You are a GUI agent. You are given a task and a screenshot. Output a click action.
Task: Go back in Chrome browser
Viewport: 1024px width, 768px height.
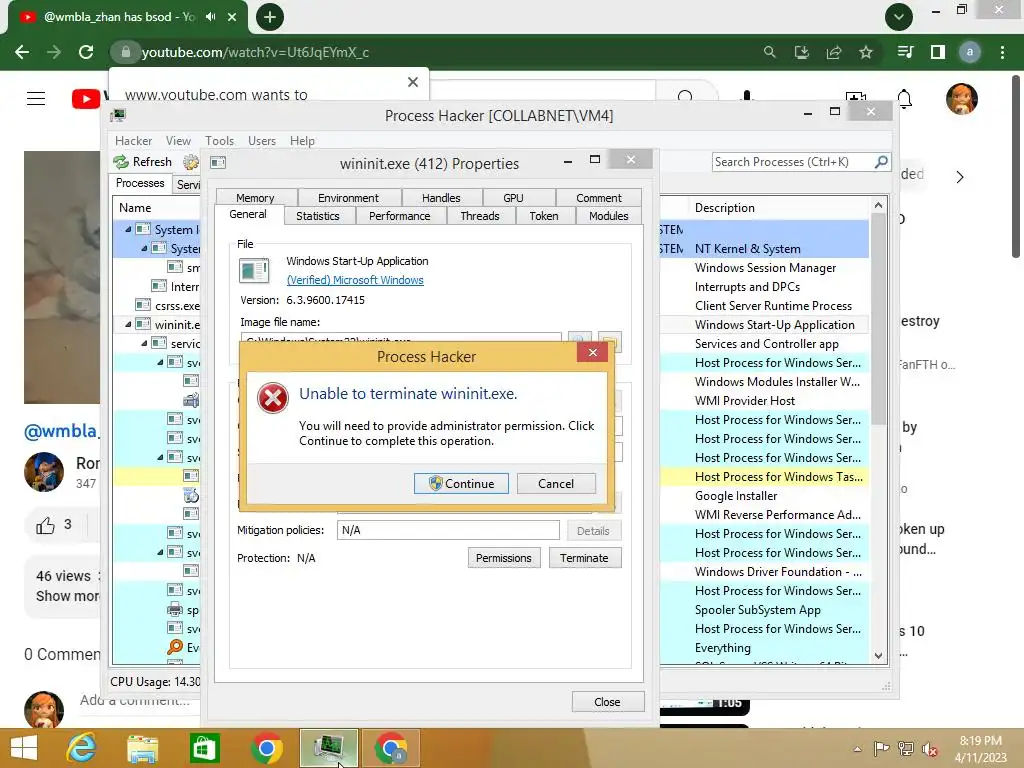[22, 52]
